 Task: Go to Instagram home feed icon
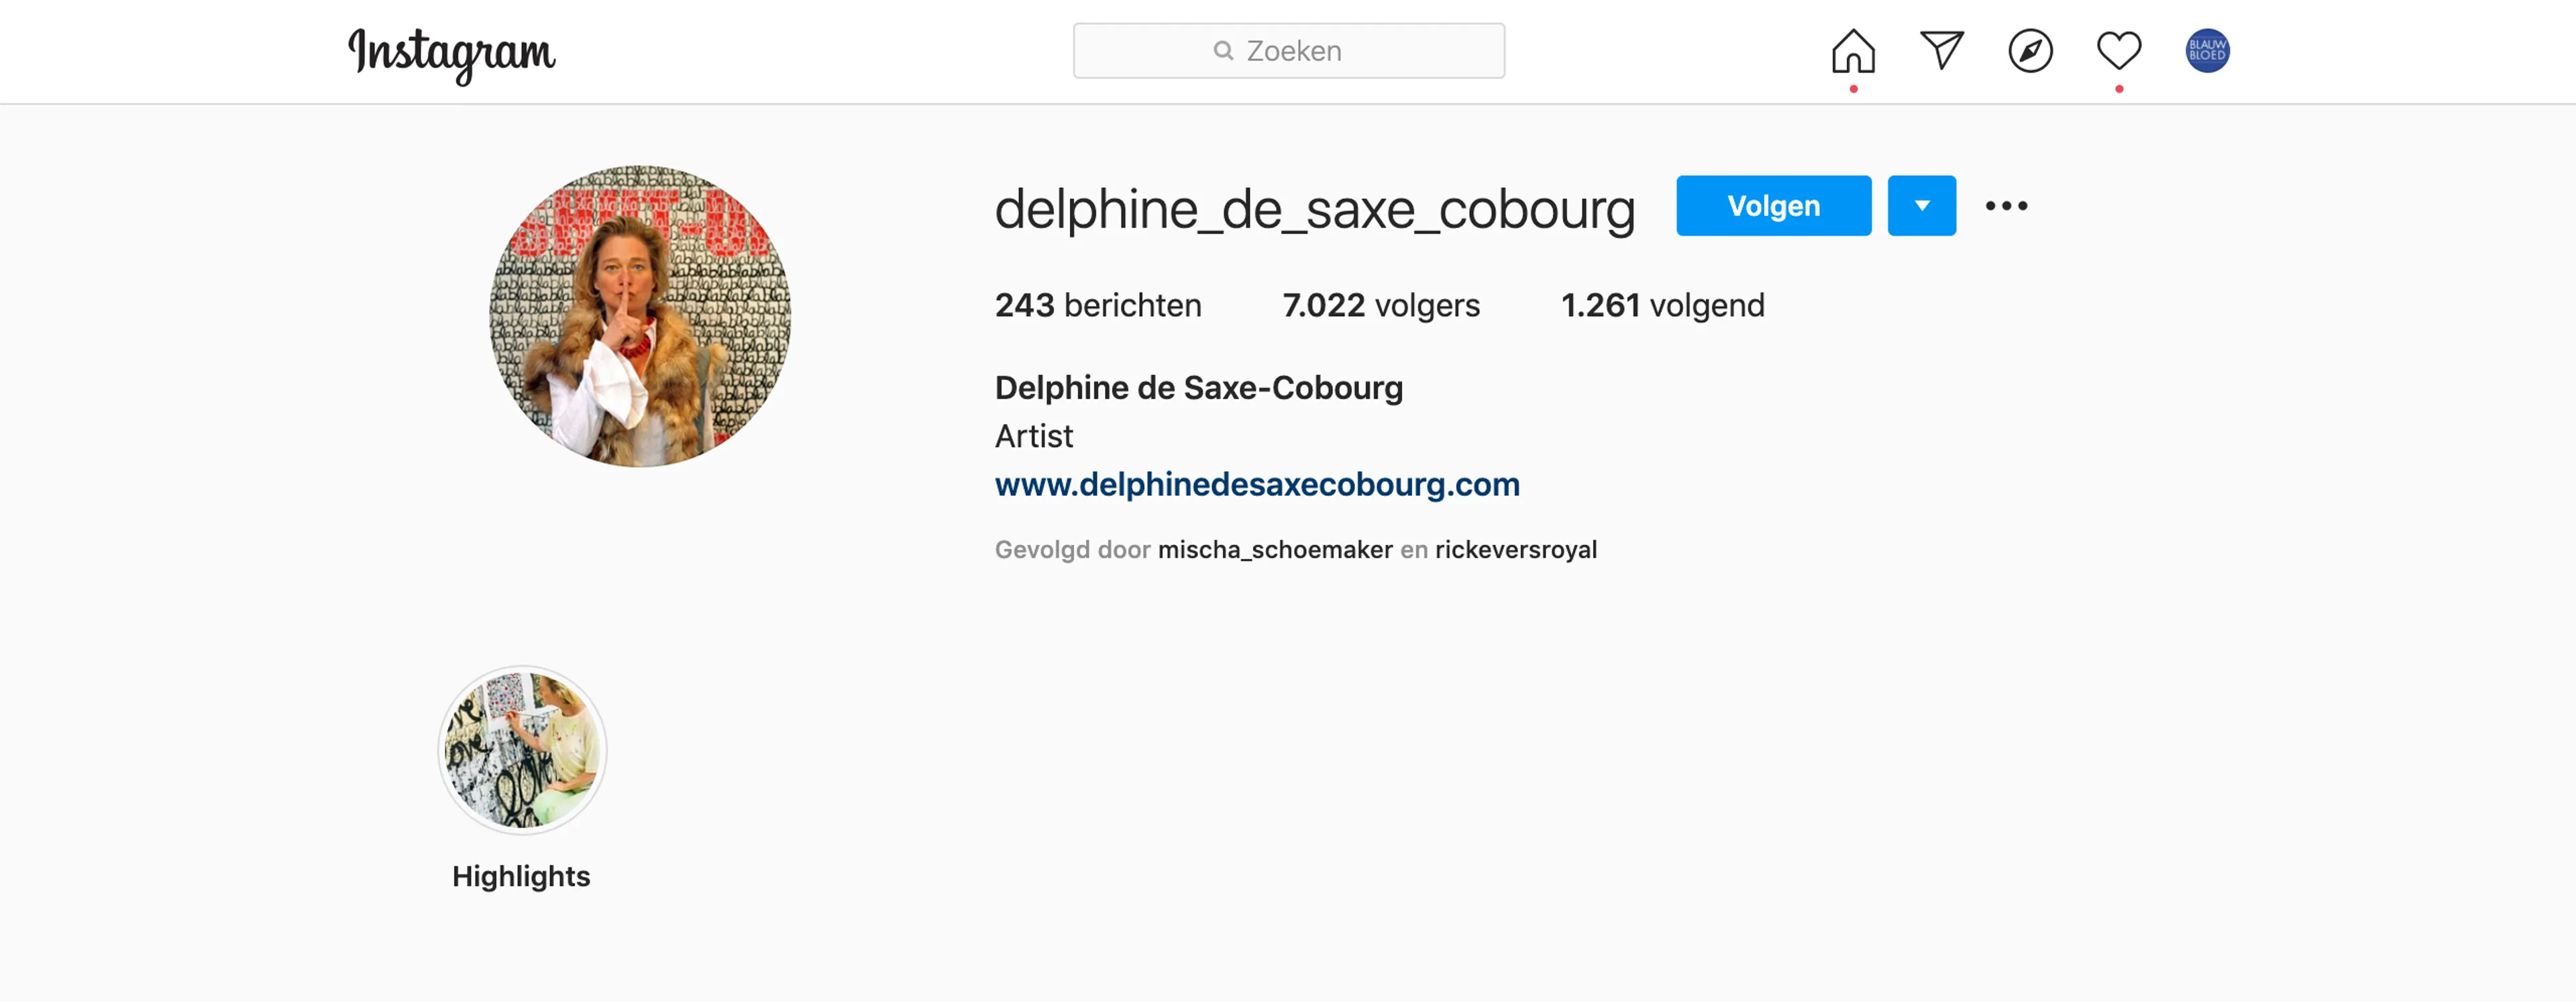point(1853,51)
